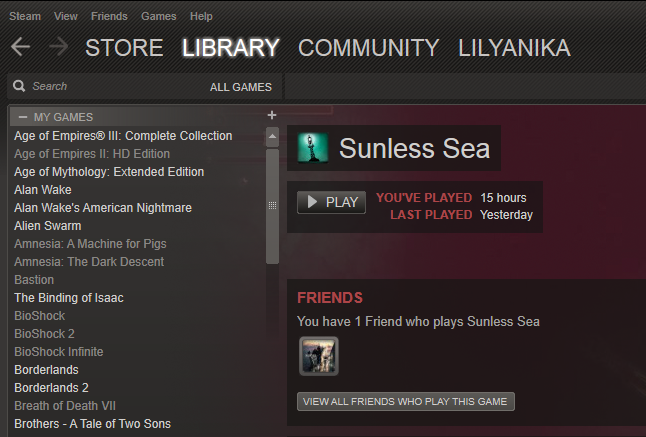Collapse the My Games category
This screenshot has height=437, width=646.
click(x=23, y=117)
